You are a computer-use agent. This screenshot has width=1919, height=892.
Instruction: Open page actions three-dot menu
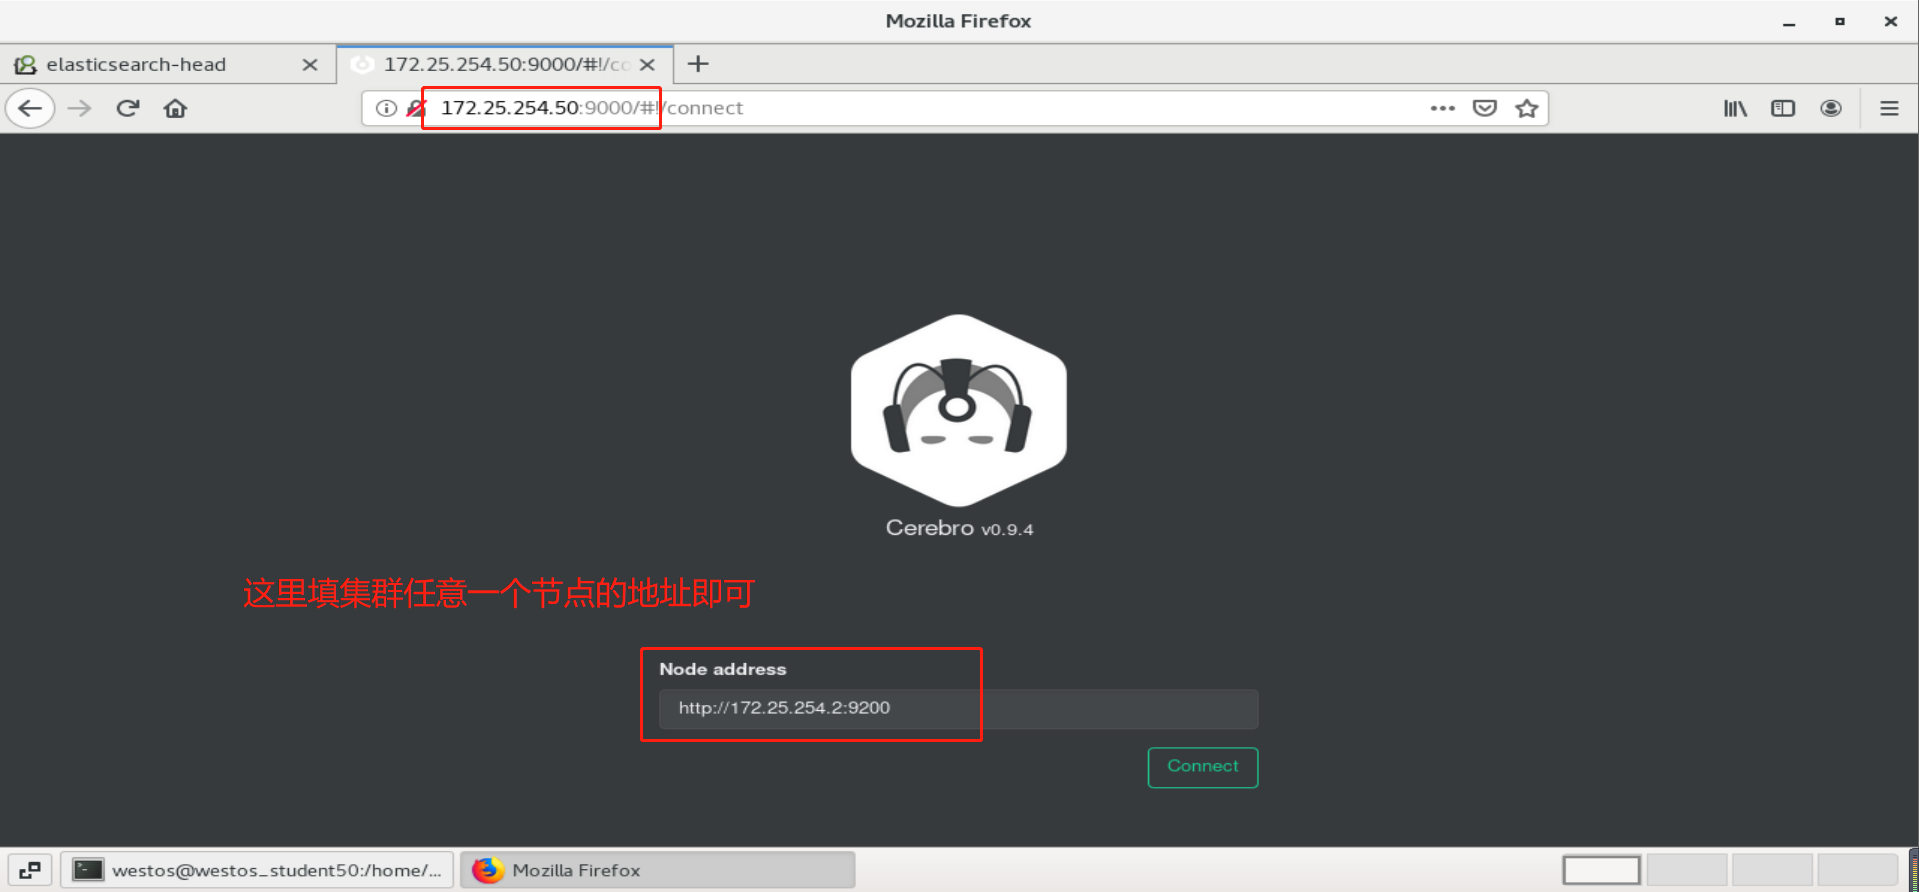pos(1442,108)
